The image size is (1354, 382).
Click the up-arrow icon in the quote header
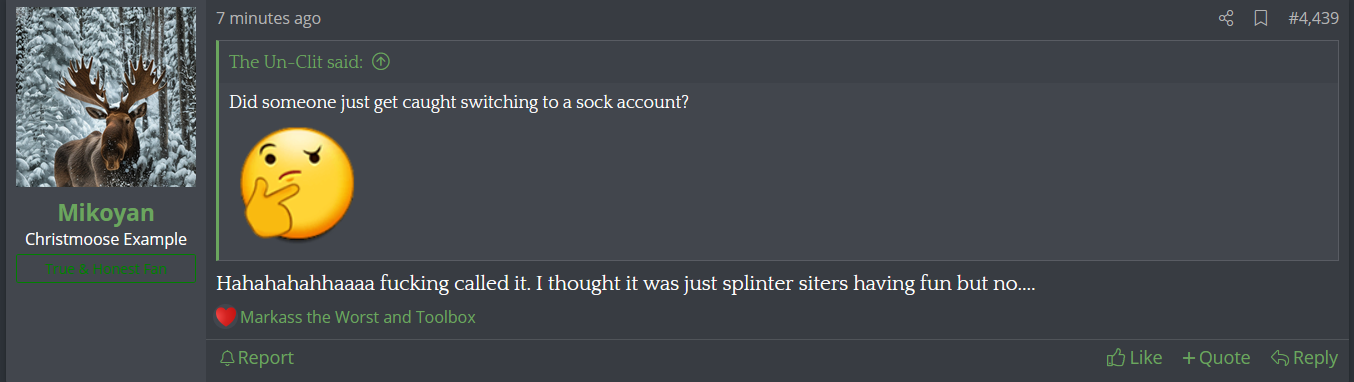380,62
